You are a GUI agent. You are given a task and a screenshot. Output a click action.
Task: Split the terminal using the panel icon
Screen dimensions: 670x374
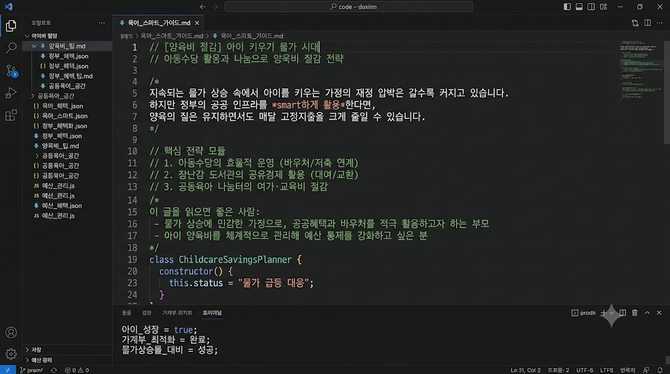(623, 313)
